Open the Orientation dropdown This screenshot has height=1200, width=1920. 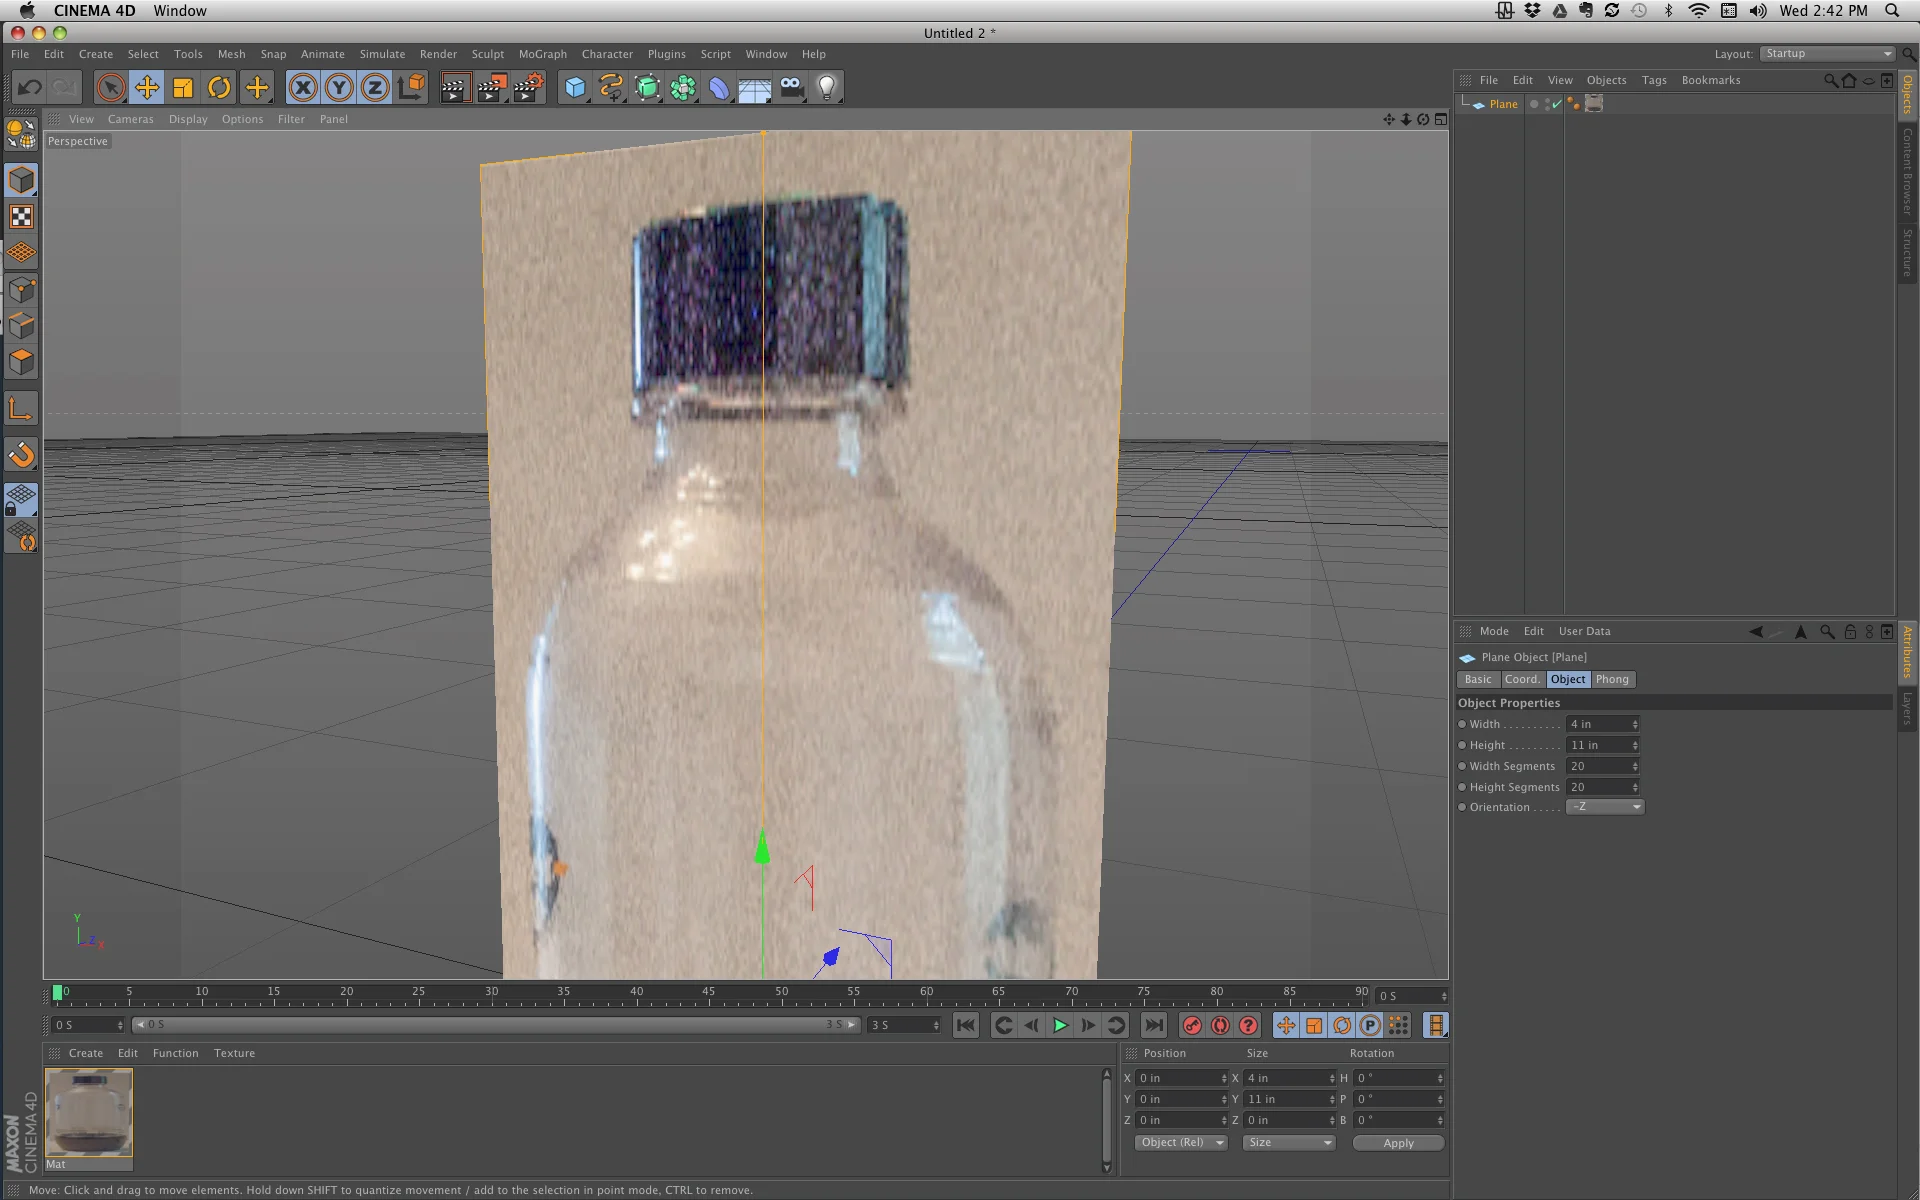(1605, 807)
